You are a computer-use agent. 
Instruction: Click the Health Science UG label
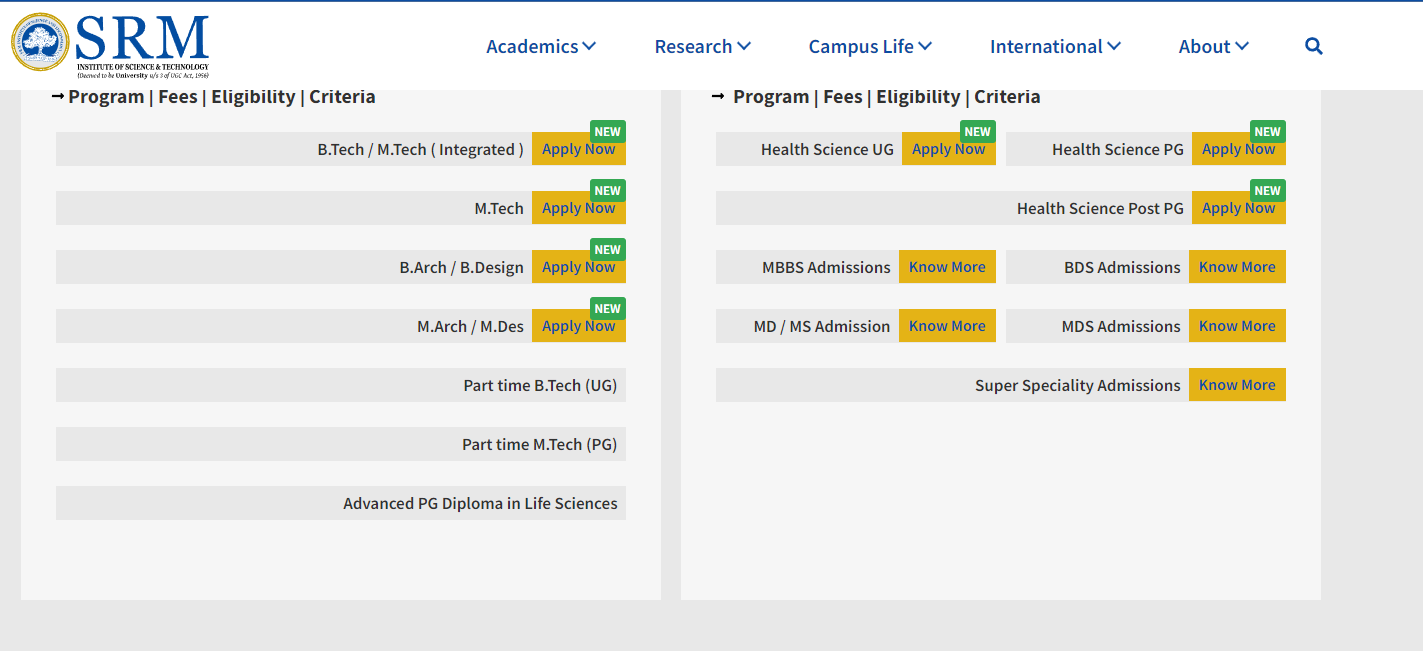tap(827, 149)
